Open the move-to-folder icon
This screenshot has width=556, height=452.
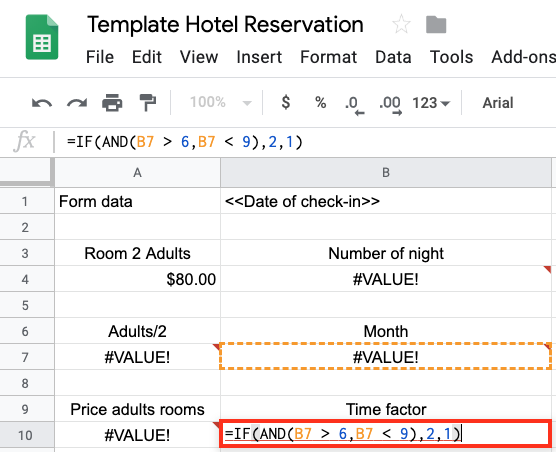[x=436, y=25]
